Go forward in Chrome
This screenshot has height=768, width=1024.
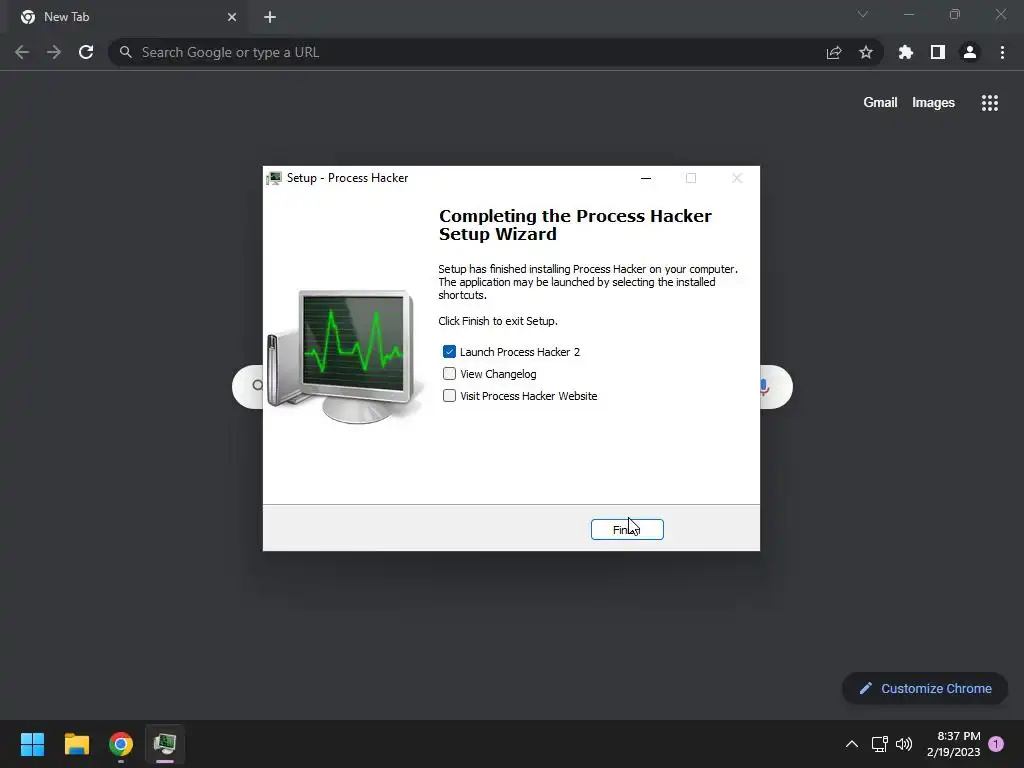54,52
